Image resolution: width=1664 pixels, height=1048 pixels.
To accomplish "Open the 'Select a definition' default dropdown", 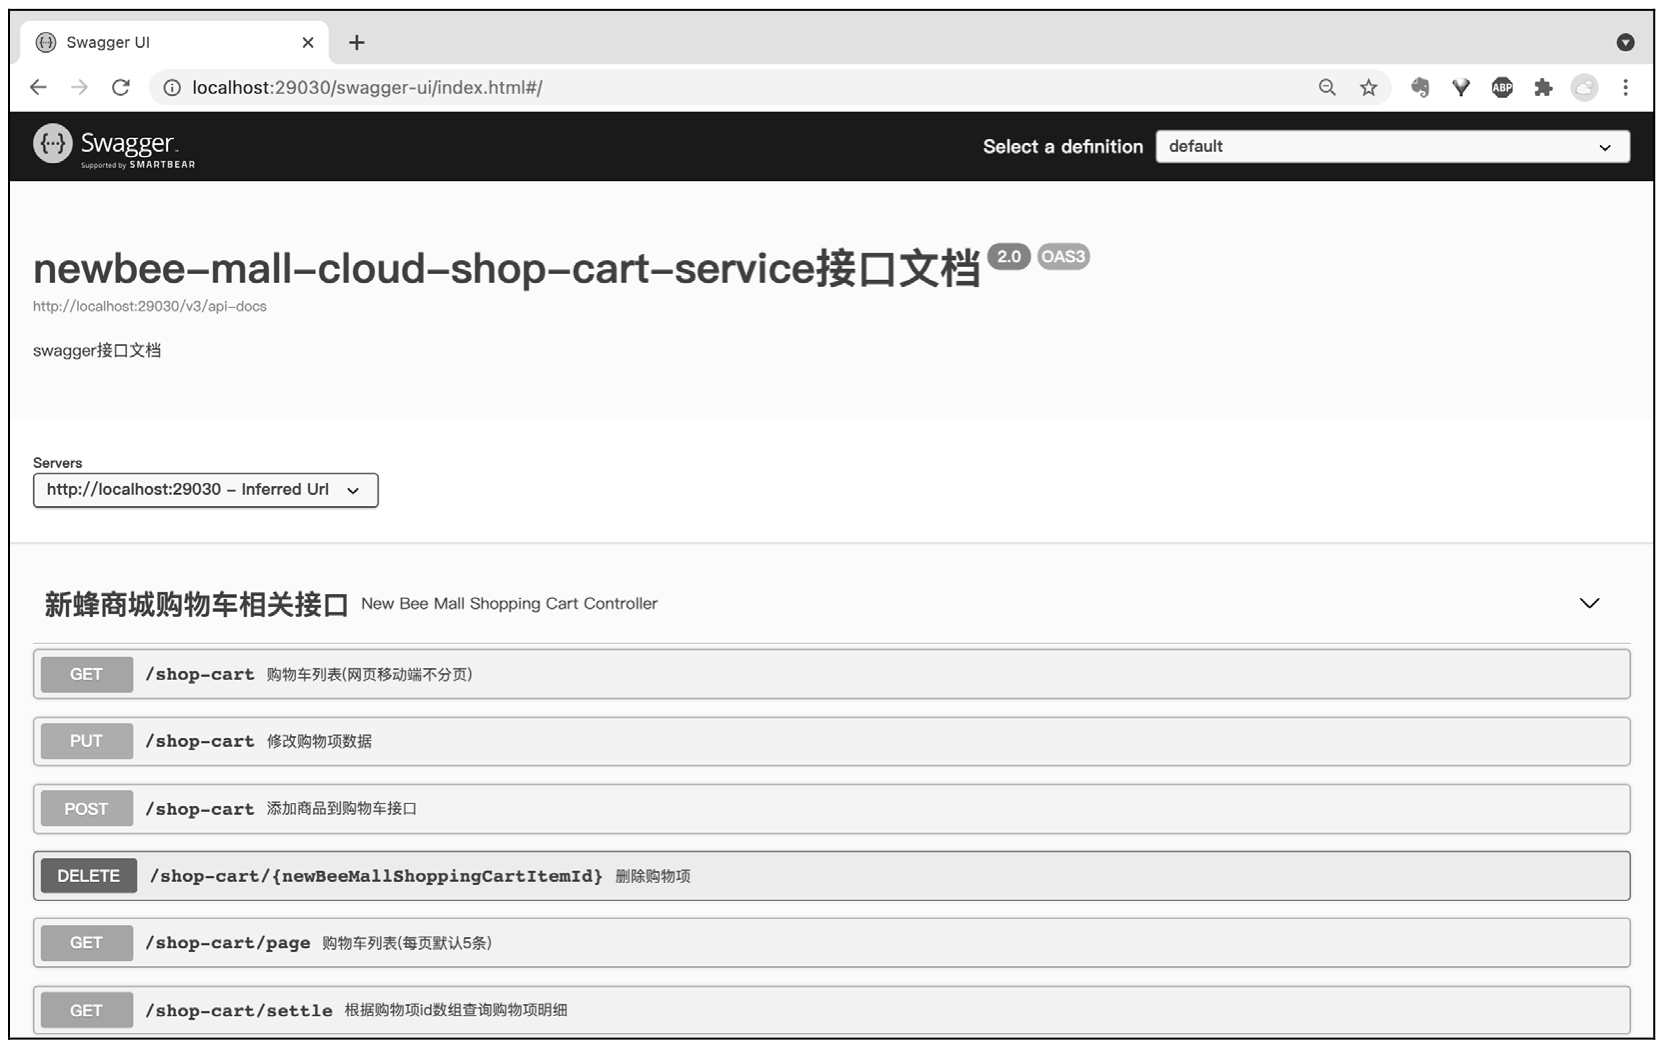I will [1392, 146].
